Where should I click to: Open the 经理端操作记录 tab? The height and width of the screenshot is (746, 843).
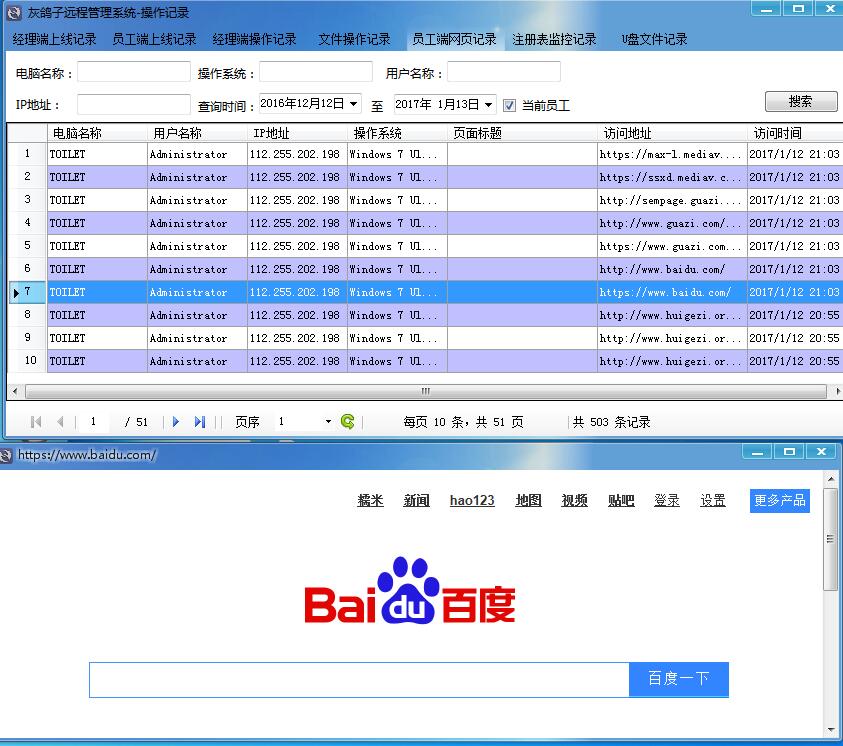(254, 39)
